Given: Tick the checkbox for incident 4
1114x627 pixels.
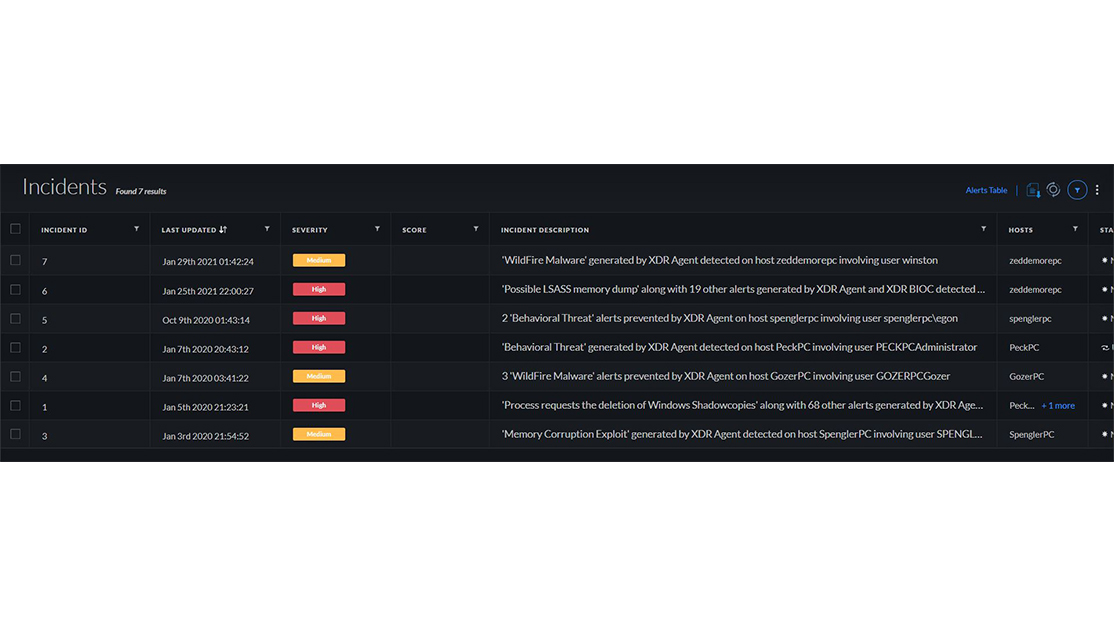Looking at the screenshot, I should click(15, 376).
